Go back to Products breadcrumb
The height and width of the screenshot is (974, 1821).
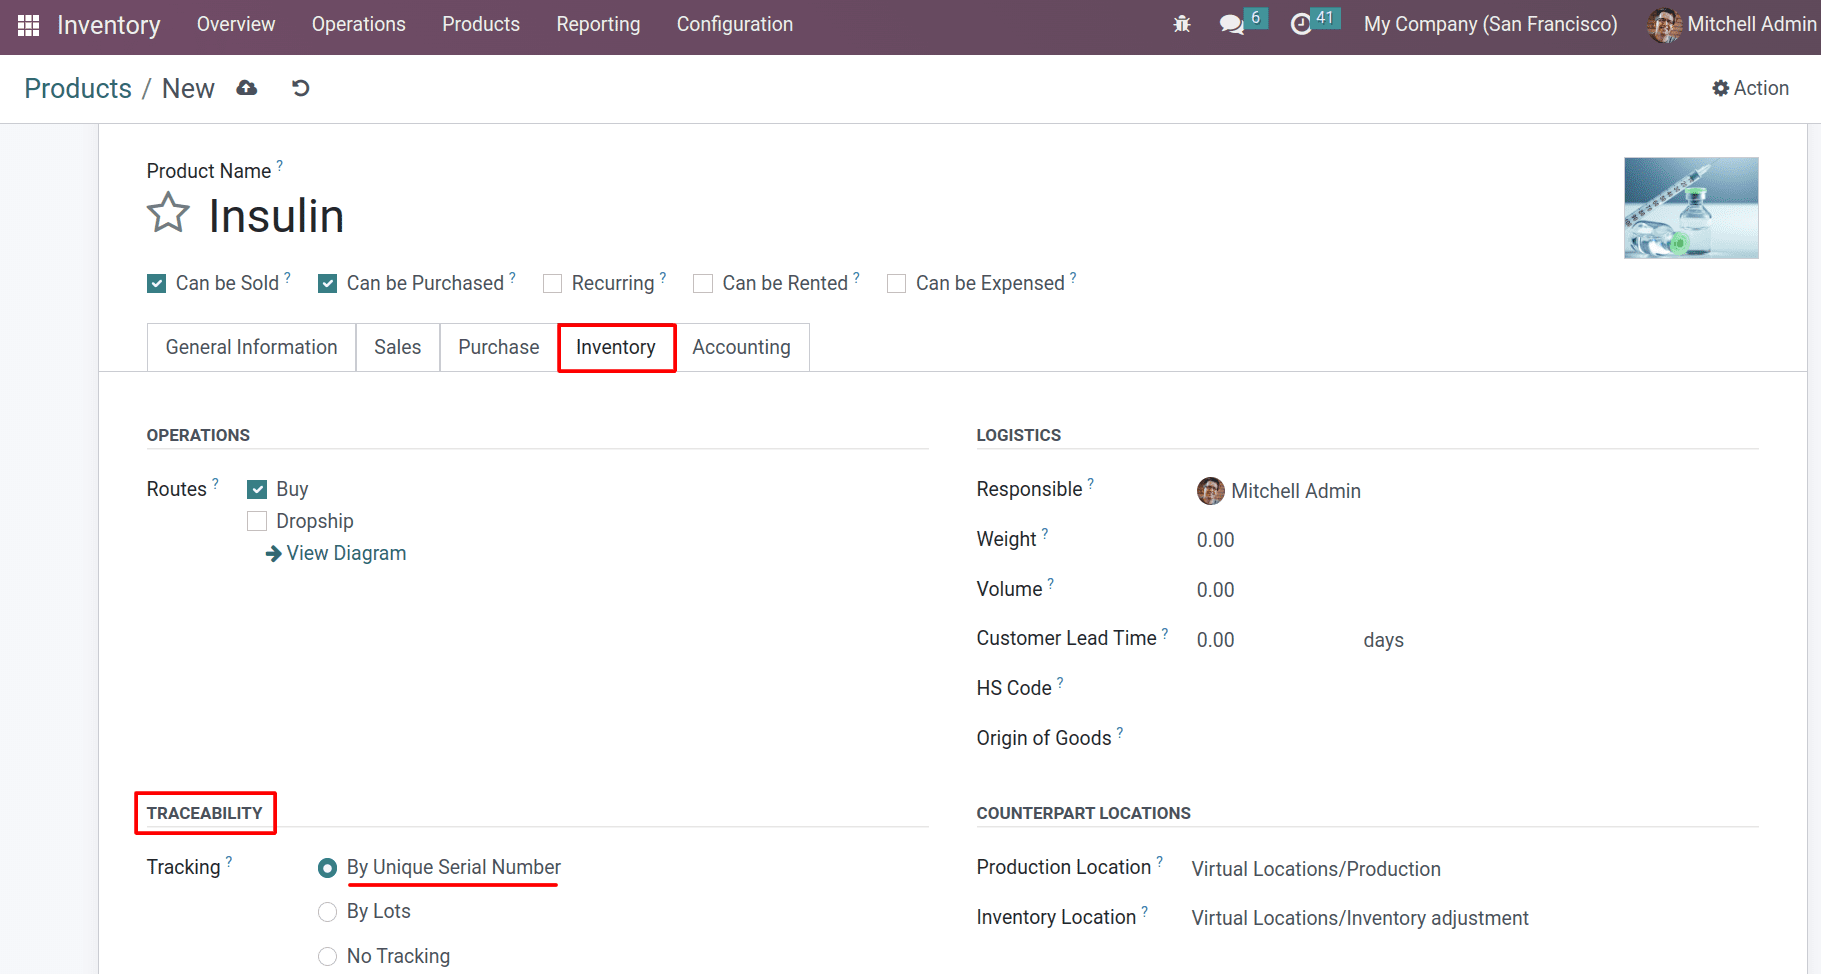pos(78,88)
